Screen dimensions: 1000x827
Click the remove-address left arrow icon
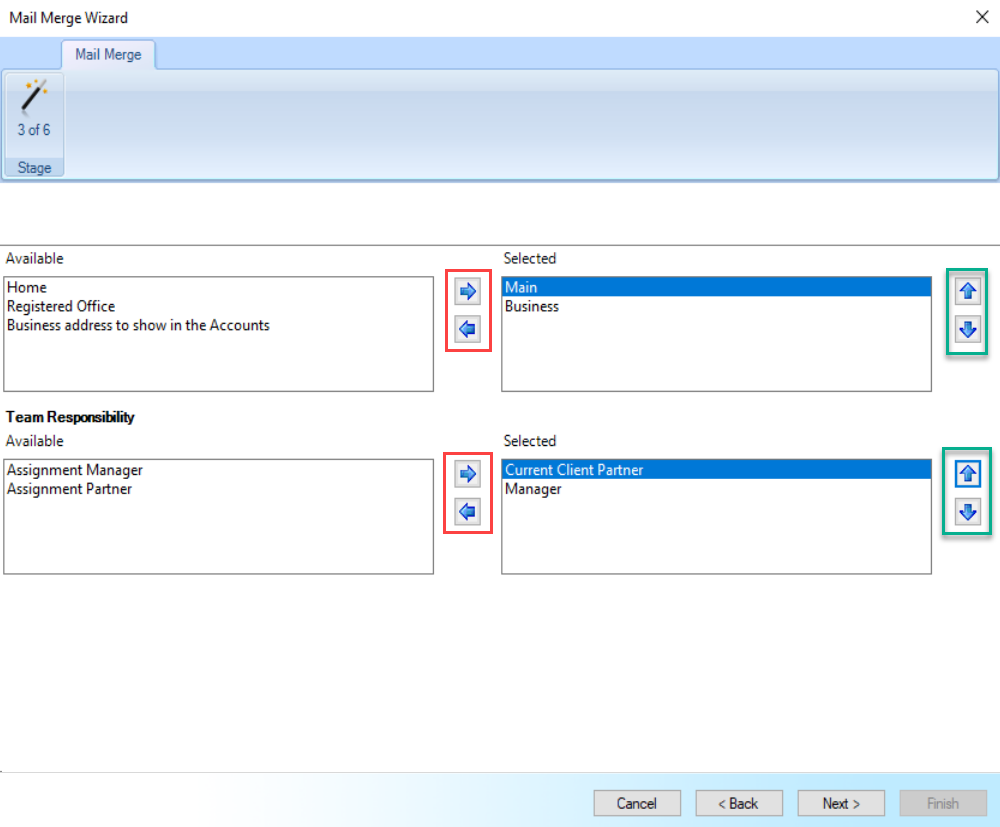point(467,329)
